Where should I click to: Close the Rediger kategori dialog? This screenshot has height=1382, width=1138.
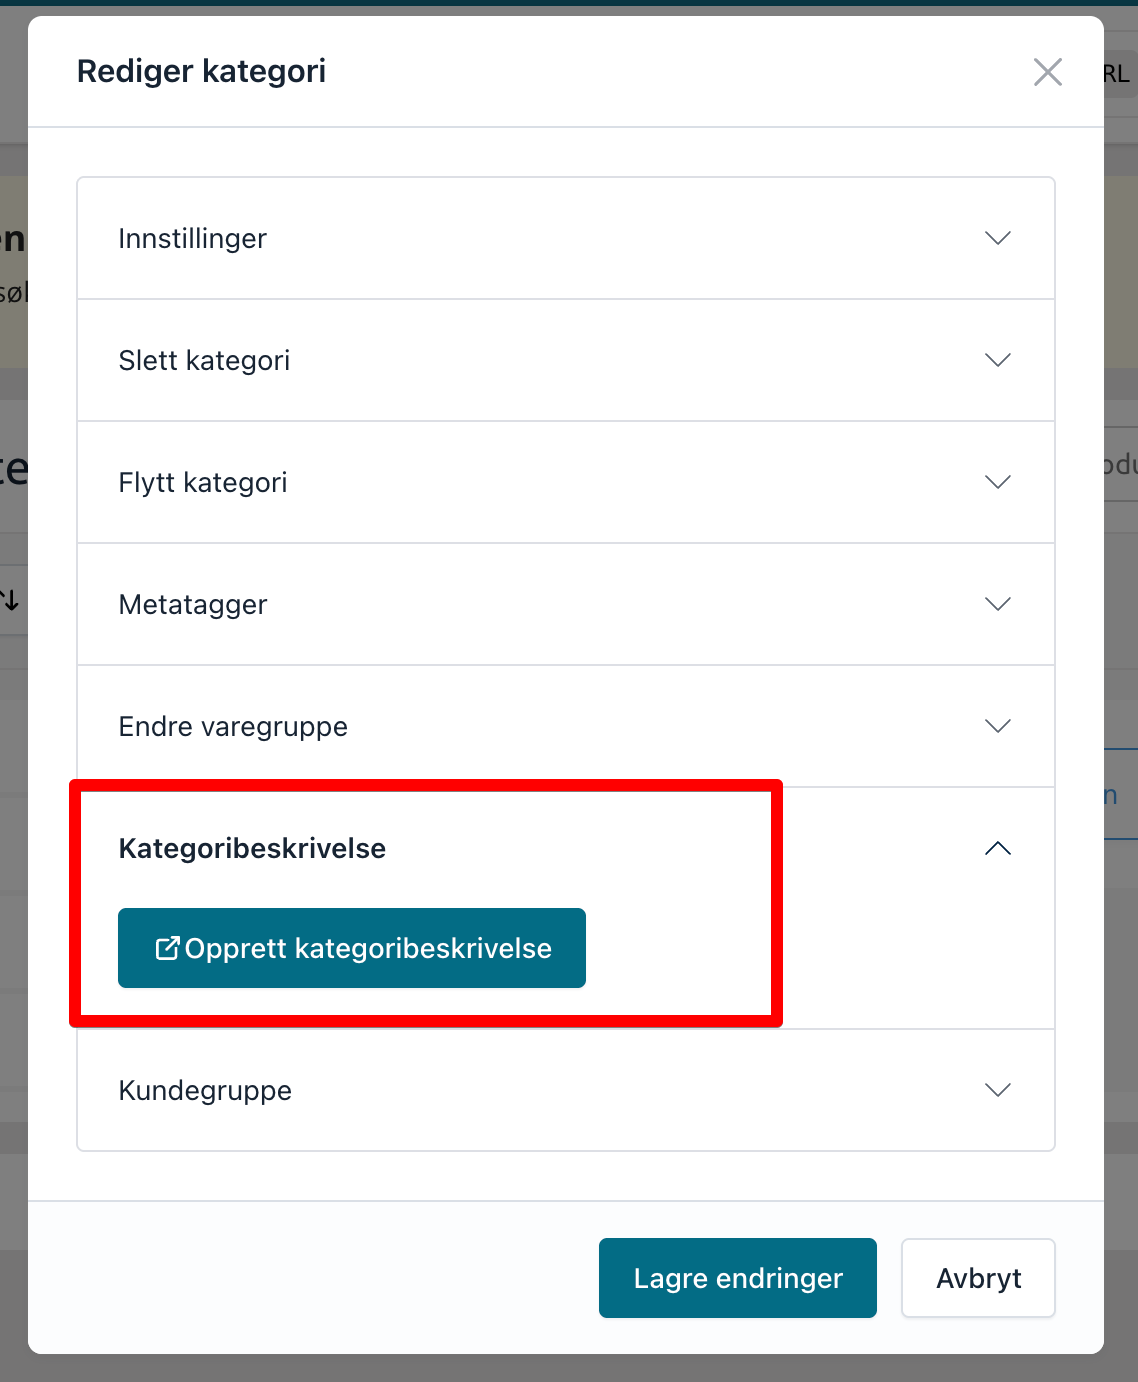1047,72
